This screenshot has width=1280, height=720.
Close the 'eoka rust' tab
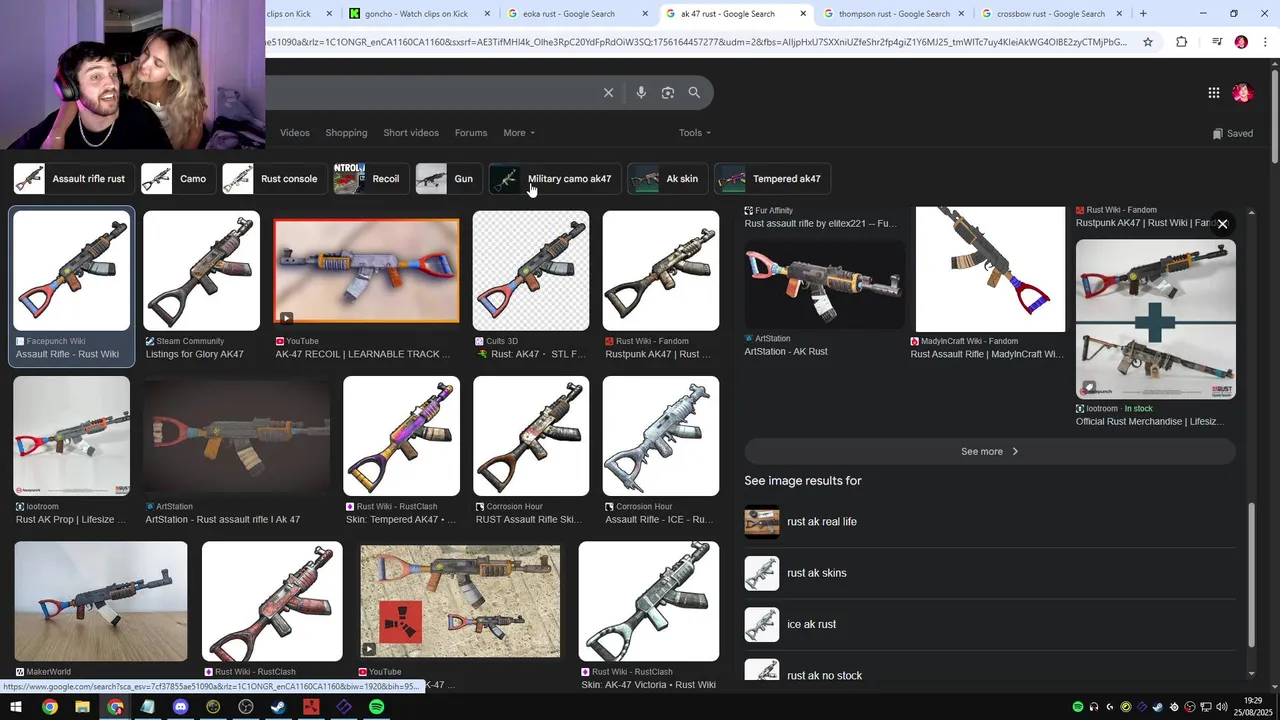click(645, 14)
